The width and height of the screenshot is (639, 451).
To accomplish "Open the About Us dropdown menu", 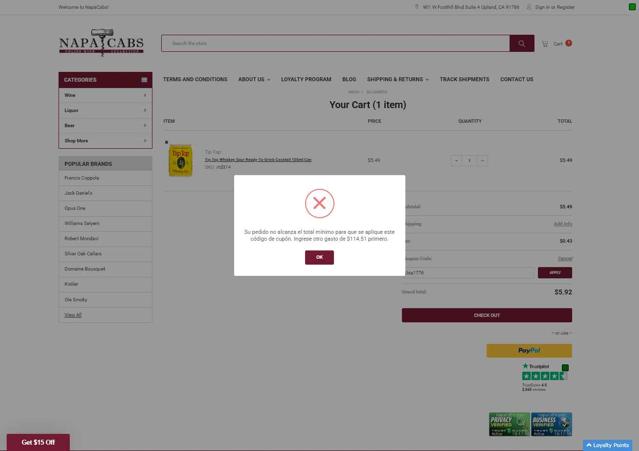I will 254,79.
